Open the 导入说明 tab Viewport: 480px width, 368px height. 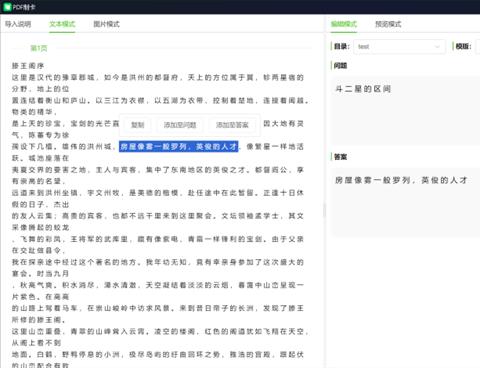coord(18,24)
